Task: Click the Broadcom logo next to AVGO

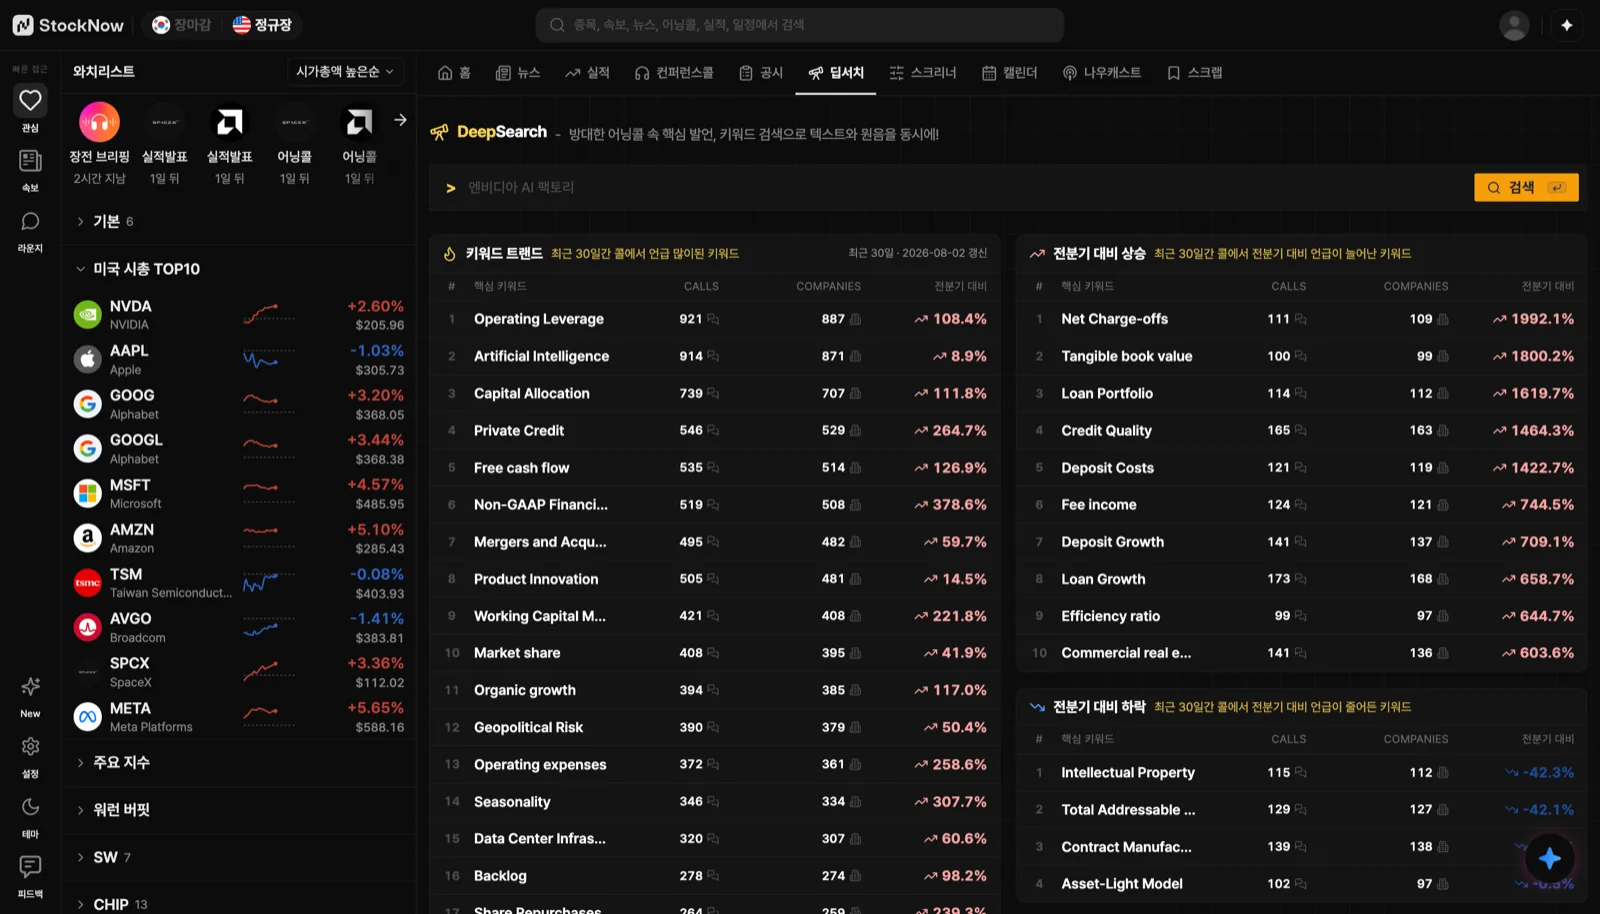Action: click(88, 627)
